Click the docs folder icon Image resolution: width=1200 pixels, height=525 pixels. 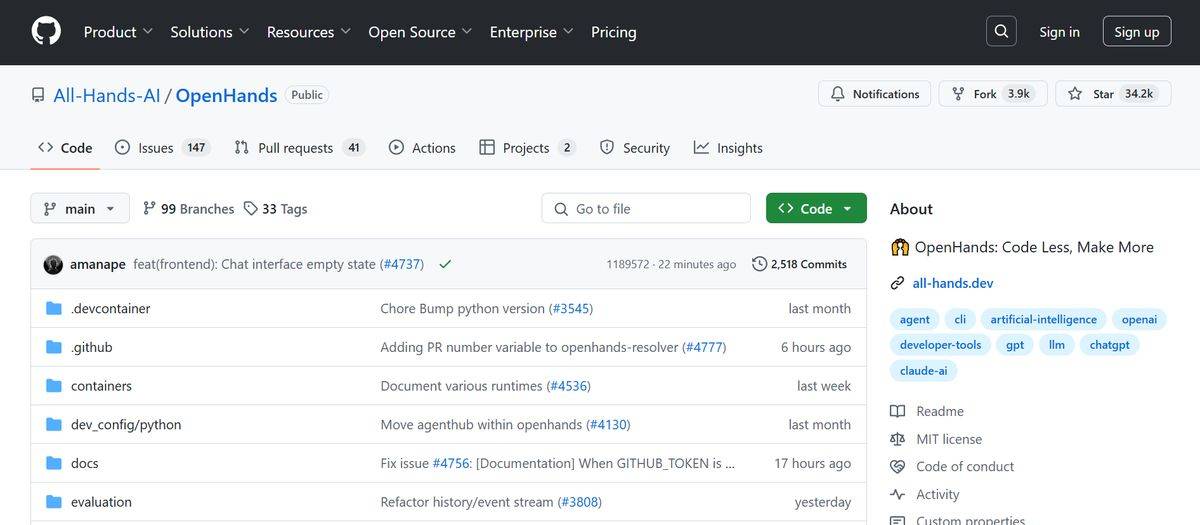tap(54, 463)
